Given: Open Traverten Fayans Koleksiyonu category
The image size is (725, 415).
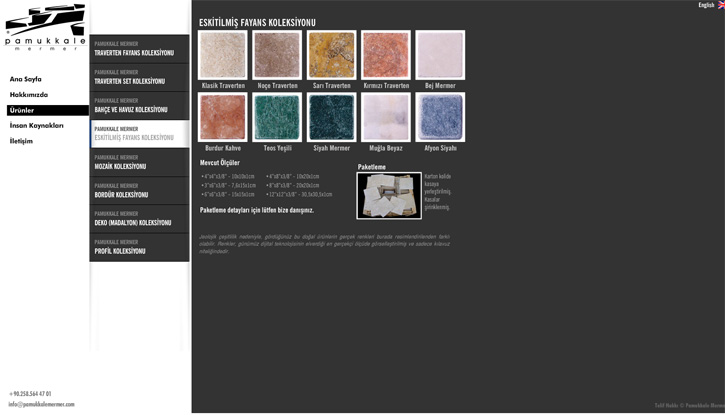Looking at the screenshot, I should (139, 49).
